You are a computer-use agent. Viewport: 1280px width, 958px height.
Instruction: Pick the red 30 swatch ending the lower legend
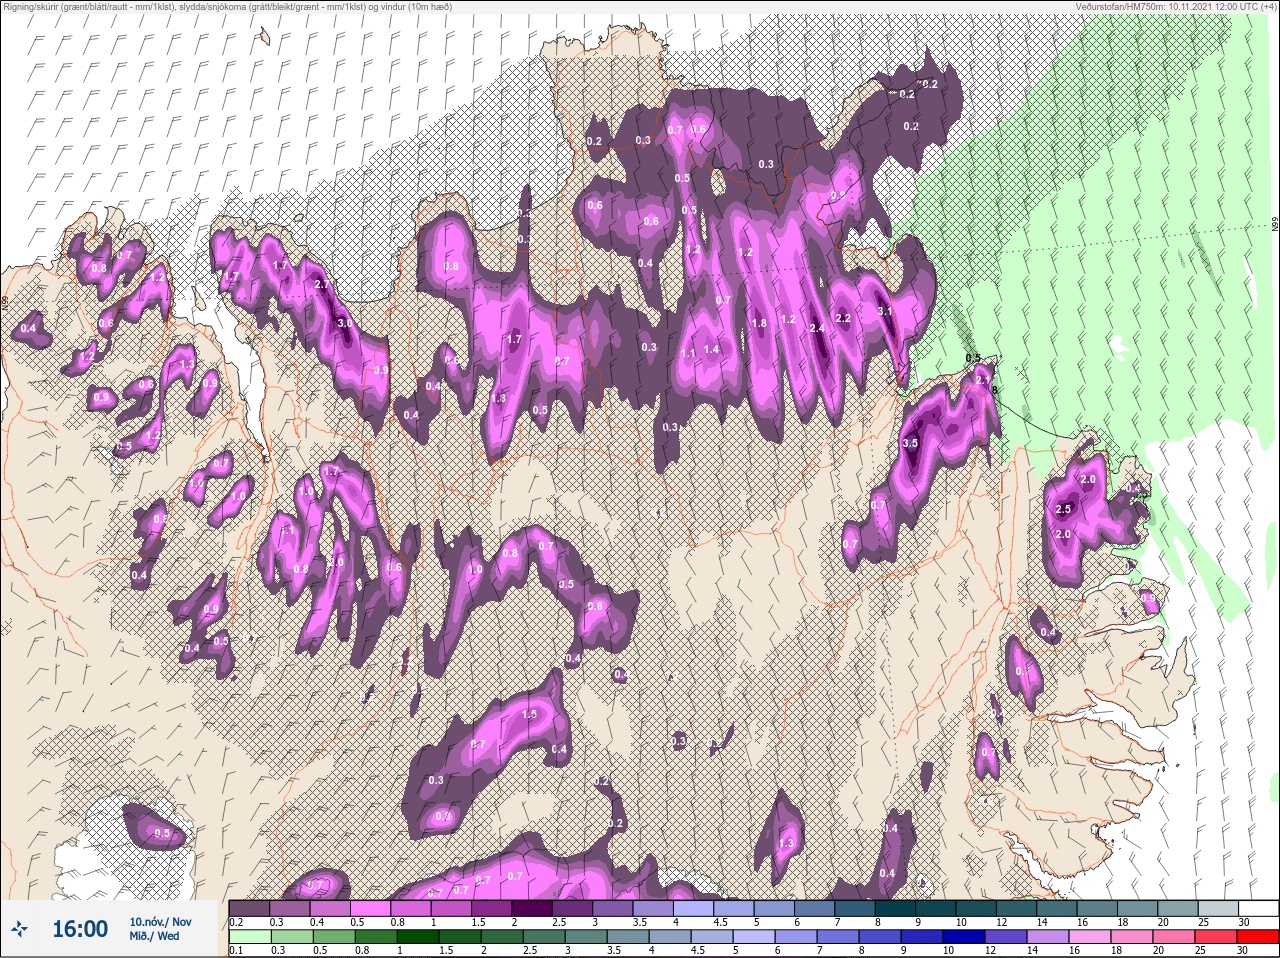(x=1257, y=937)
